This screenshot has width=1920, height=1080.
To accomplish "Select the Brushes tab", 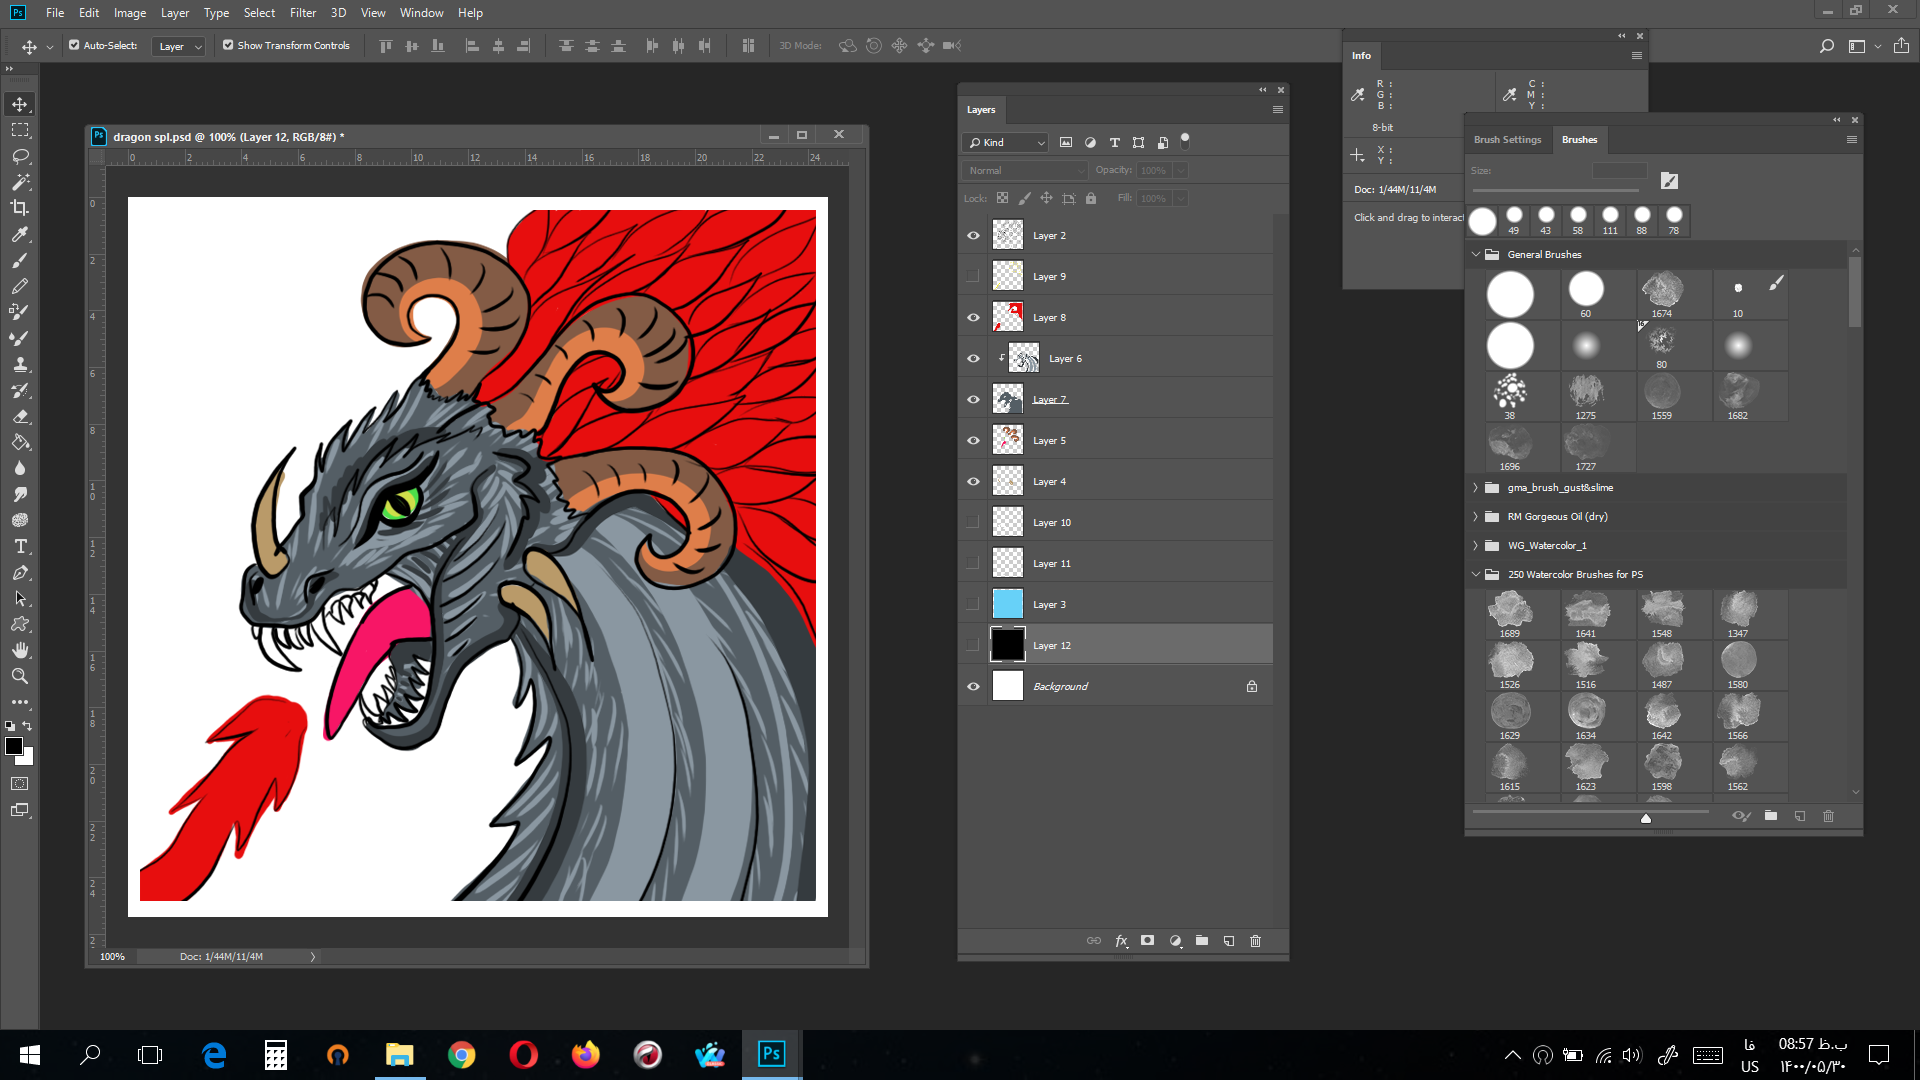I will 1579,140.
